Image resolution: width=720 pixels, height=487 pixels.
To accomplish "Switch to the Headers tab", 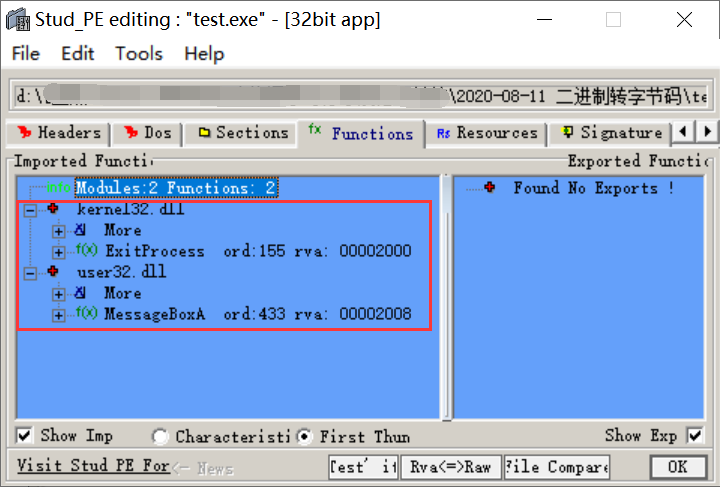I will click(x=58, y=133).
